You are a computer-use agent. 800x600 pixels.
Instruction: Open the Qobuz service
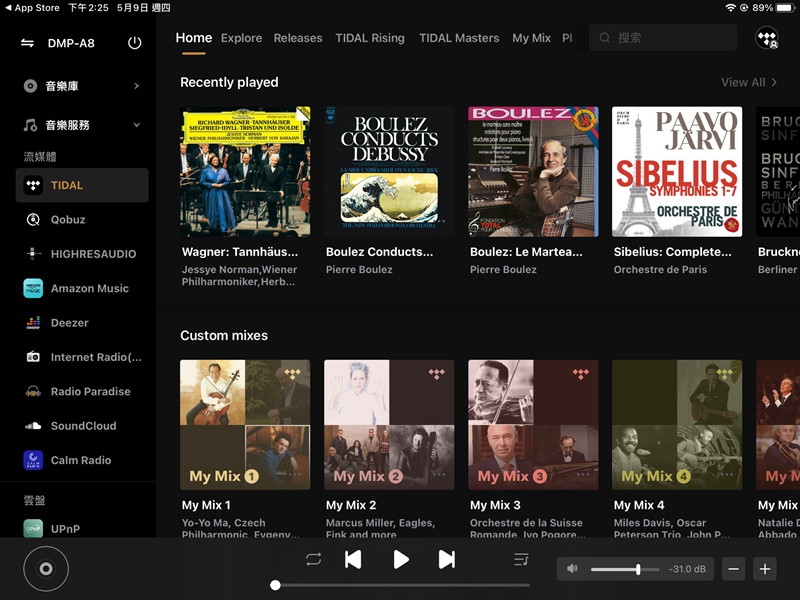(x=82, y=219)
